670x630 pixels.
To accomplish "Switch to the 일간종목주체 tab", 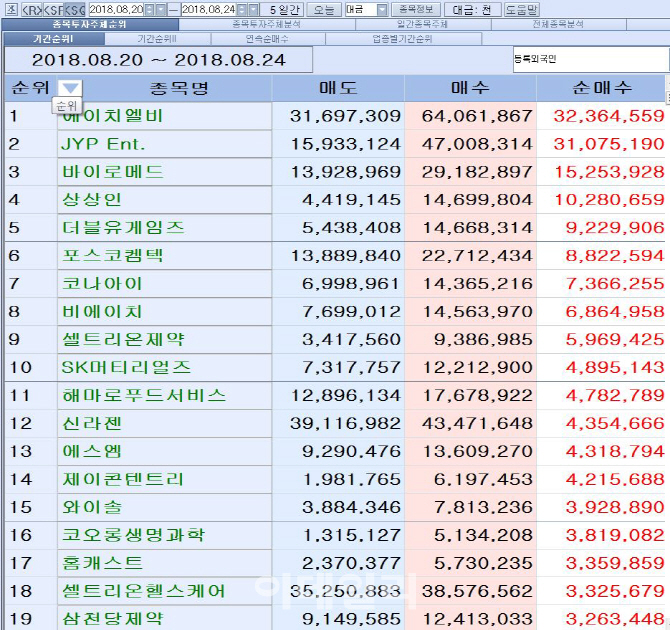I will tap(423, 24).
